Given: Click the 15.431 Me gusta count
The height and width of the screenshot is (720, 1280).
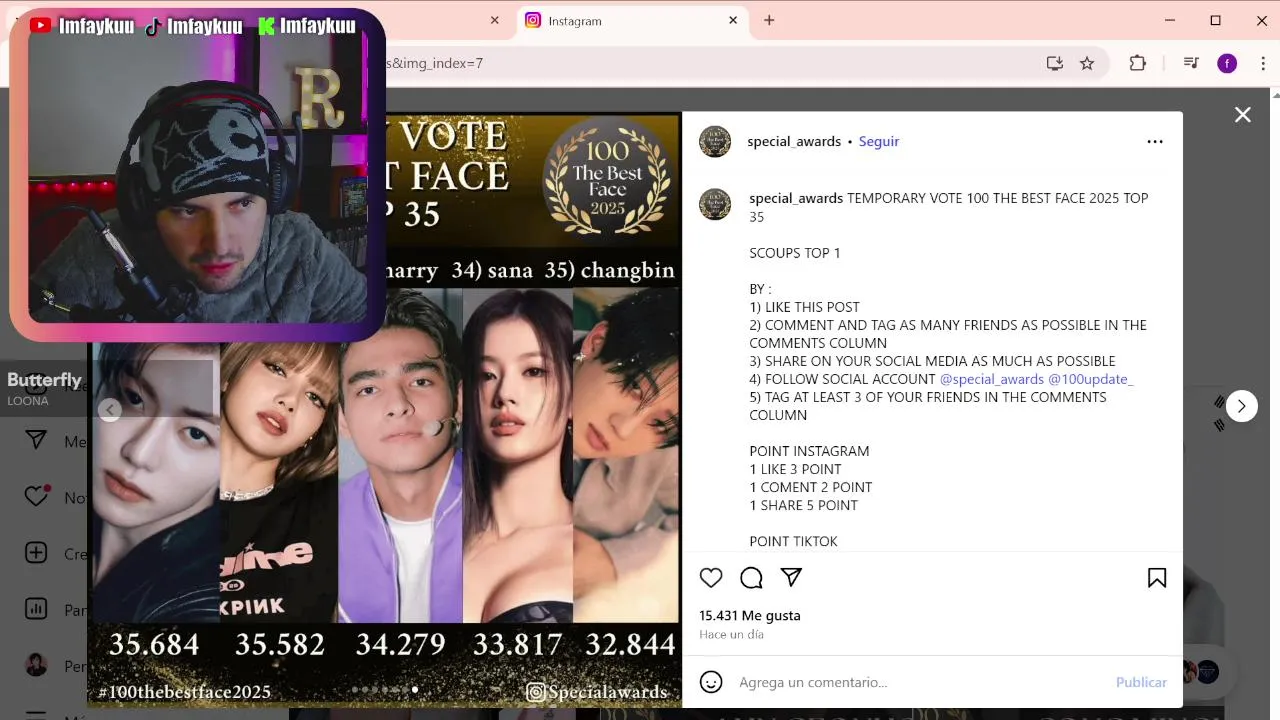Looking at the screenshot, I should [x=750, y=615].
